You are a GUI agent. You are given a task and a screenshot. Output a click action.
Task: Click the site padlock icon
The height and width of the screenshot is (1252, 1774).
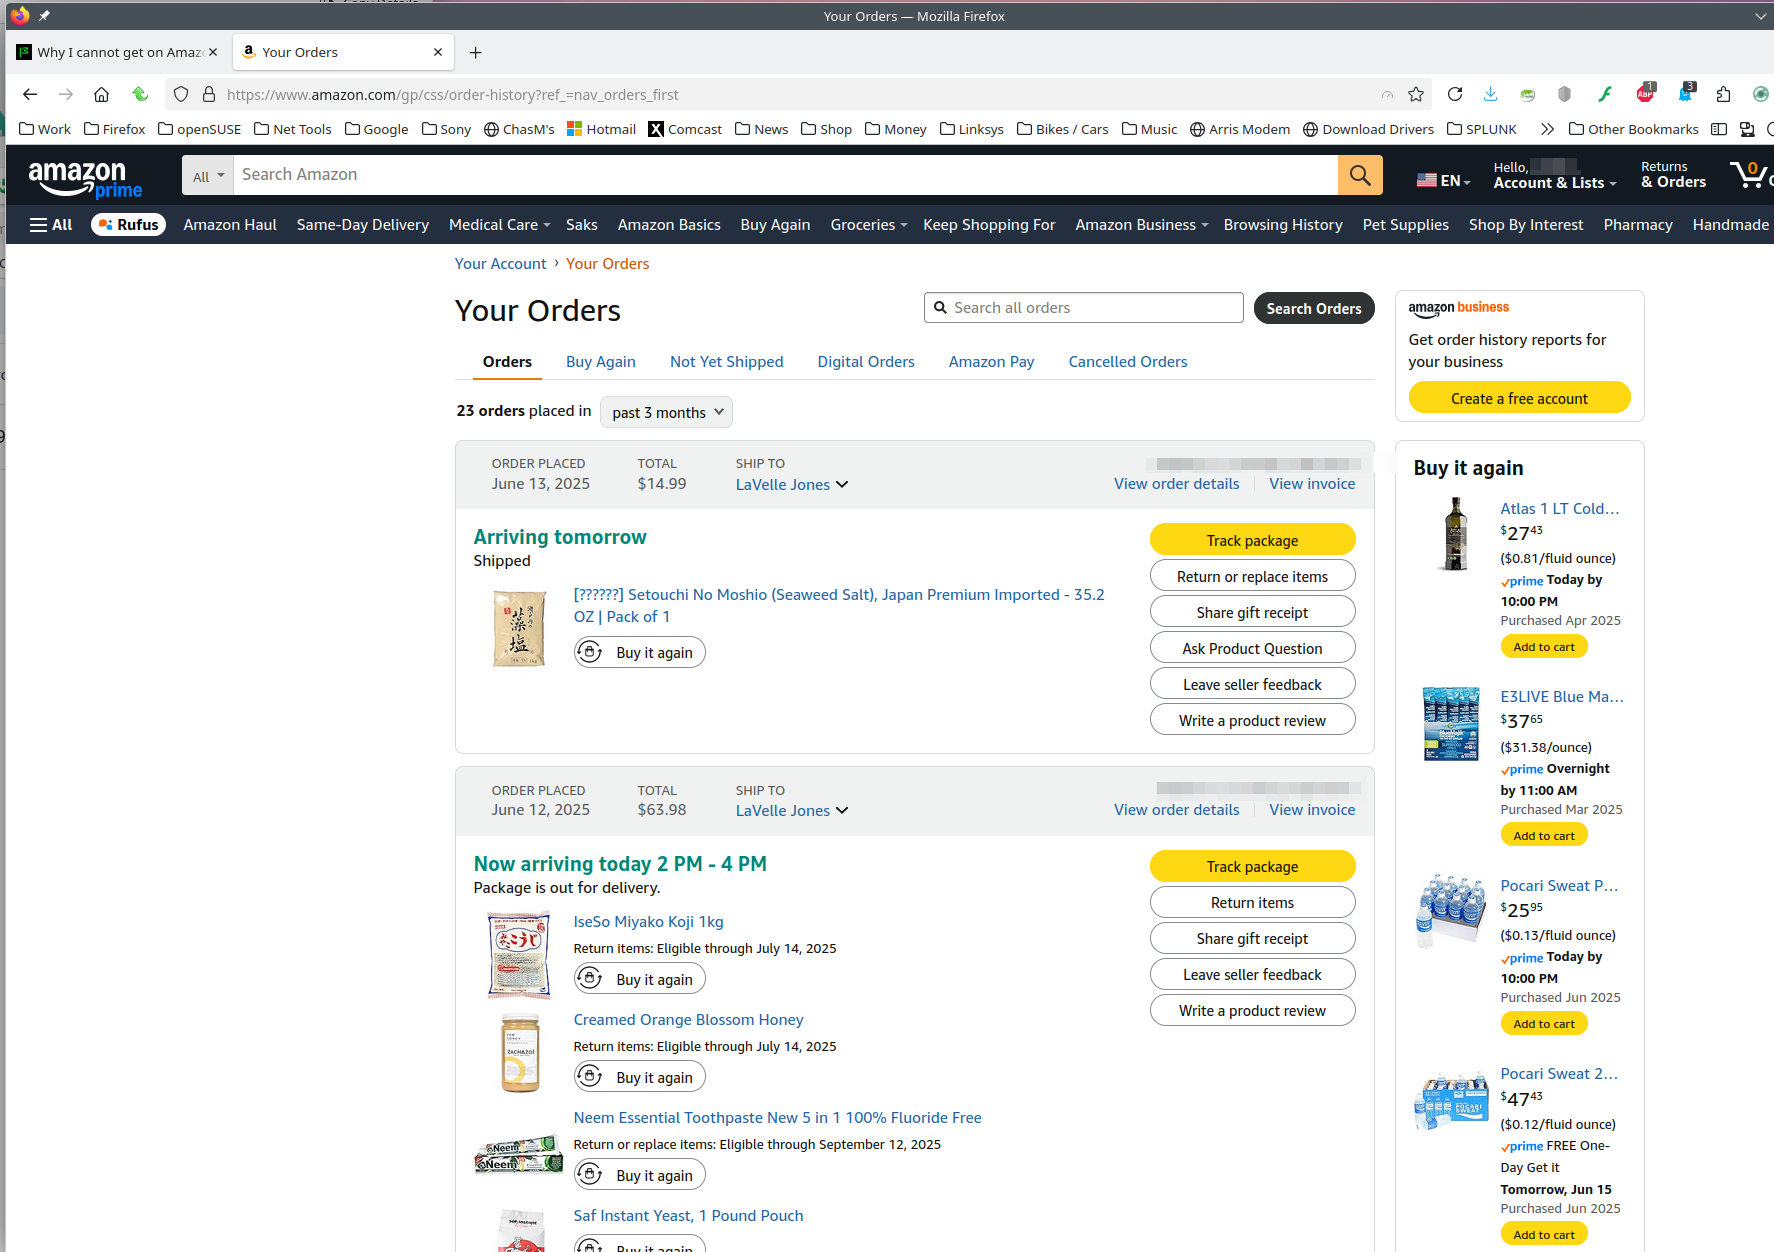[209, 94]
